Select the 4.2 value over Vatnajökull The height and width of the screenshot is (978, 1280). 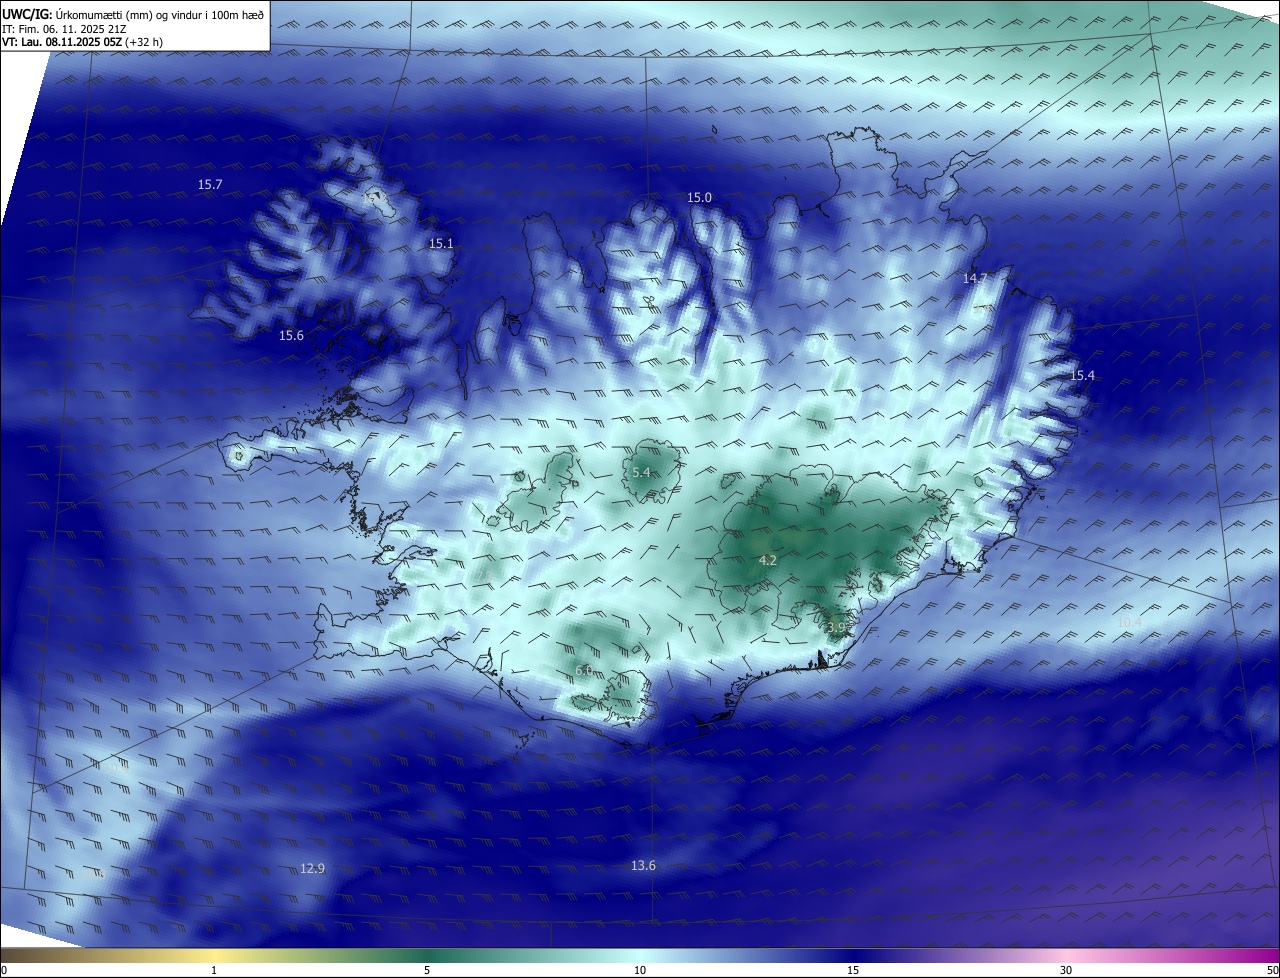(x=768, y=560)
